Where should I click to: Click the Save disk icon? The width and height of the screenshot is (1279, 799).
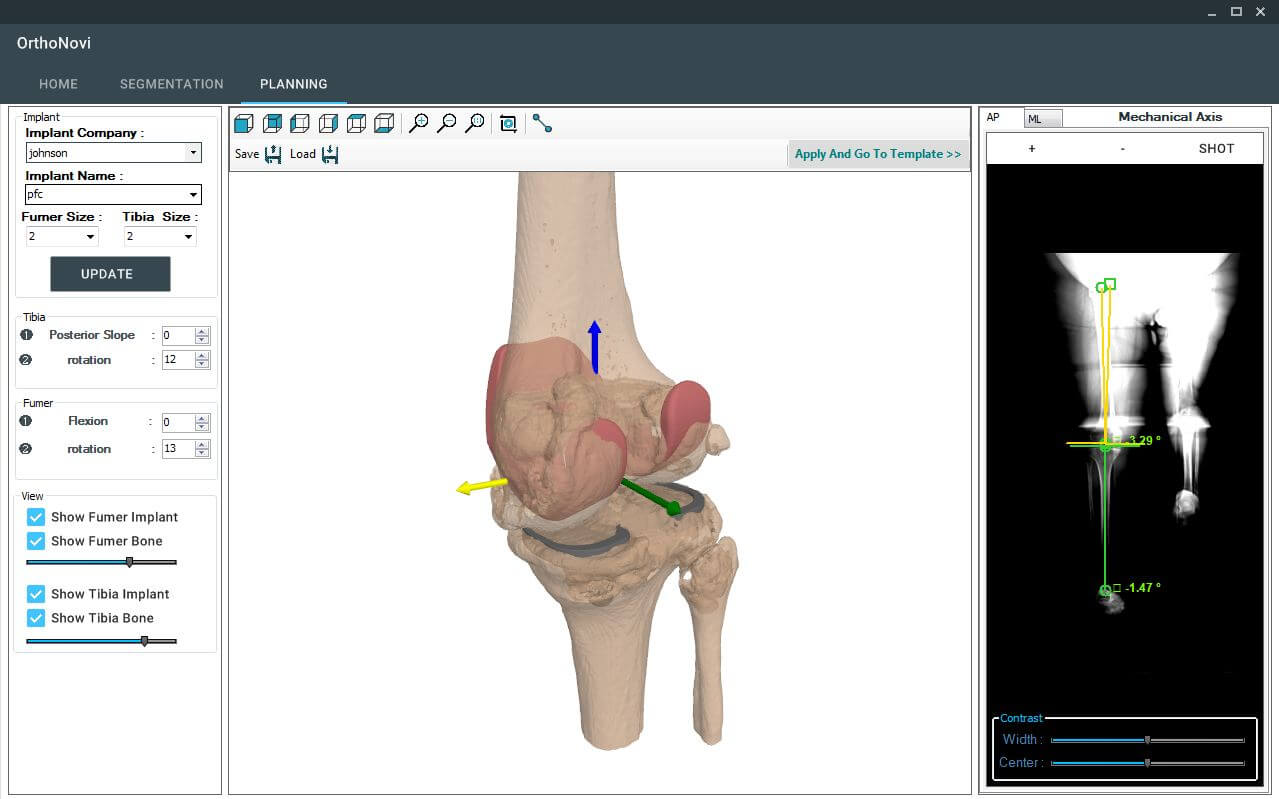click(x=273, y=154)
